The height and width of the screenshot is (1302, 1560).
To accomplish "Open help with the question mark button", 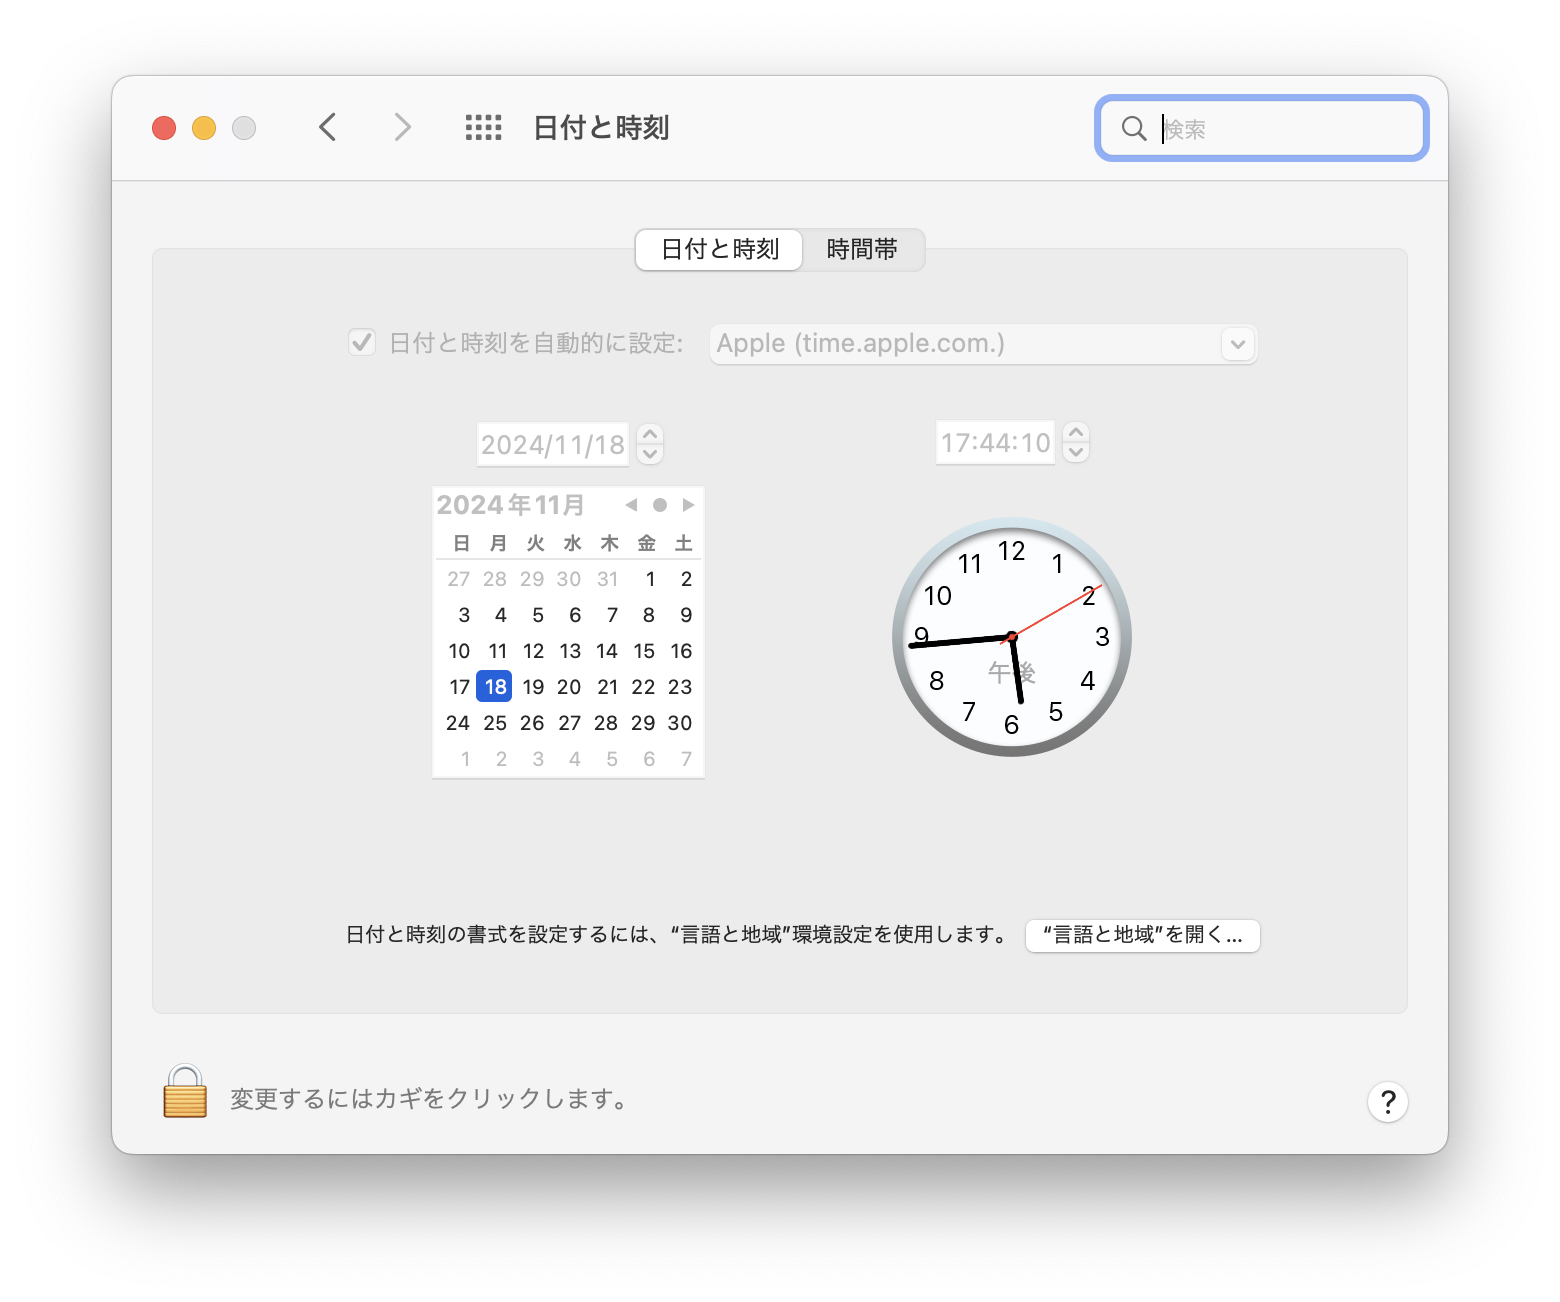I will (x=1387, y=1102).
